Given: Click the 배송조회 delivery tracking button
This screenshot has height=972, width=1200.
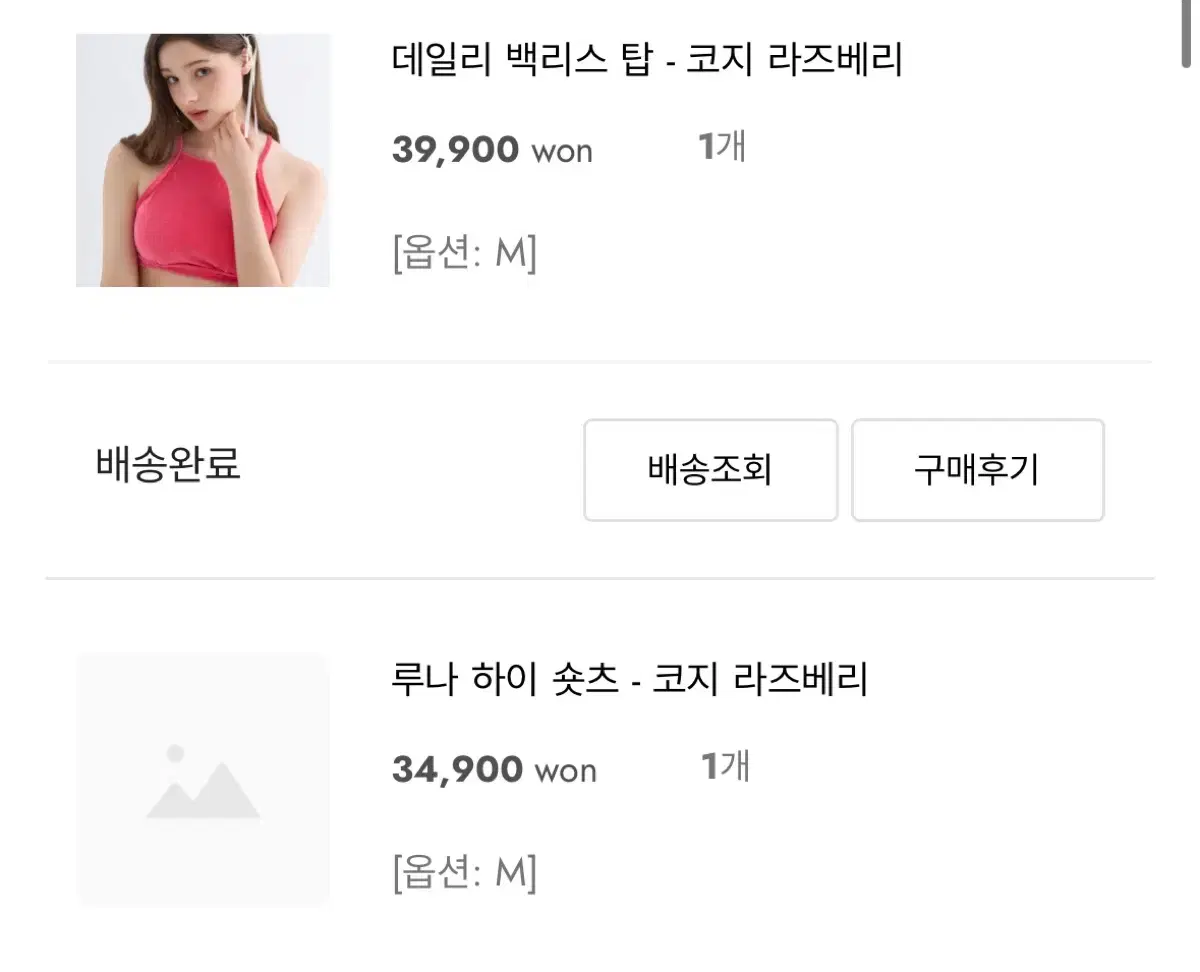Looking at the screenshot, I should tap(710, 470).
